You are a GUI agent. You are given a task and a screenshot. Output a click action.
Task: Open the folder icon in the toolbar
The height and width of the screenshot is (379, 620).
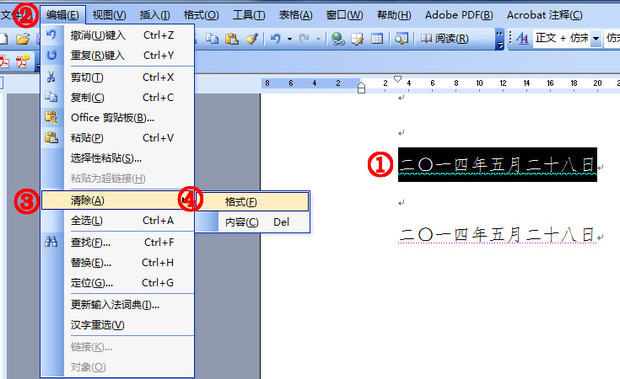coord(23,38)
